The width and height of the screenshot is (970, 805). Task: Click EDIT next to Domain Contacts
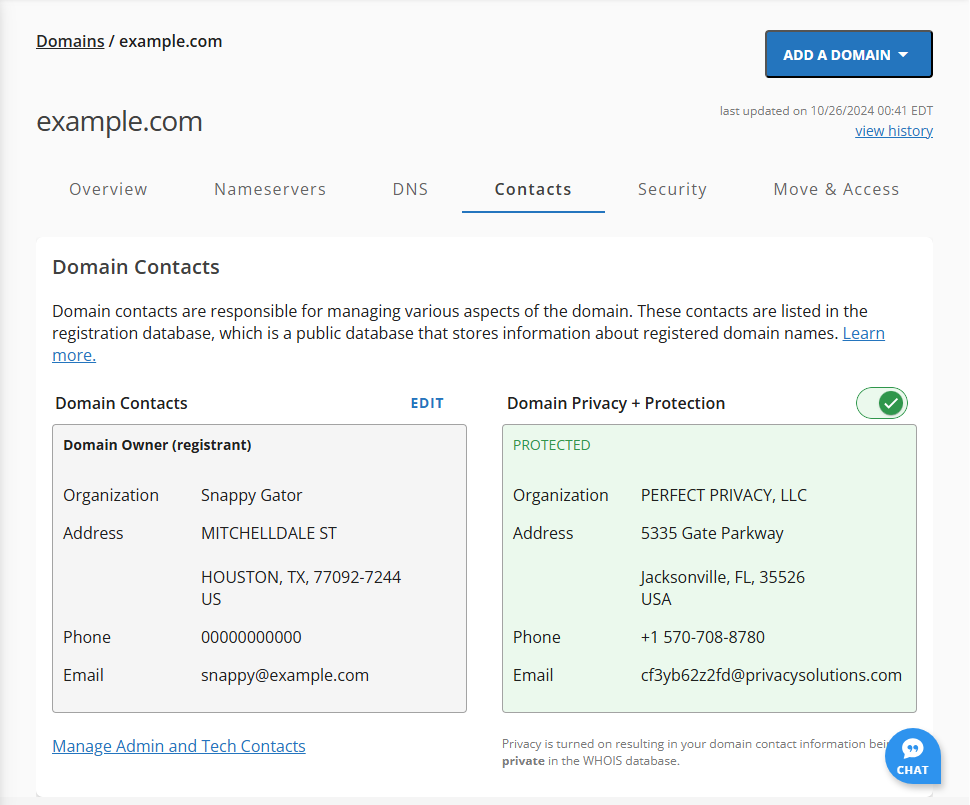pyautogui.click(x=427, y=403)
